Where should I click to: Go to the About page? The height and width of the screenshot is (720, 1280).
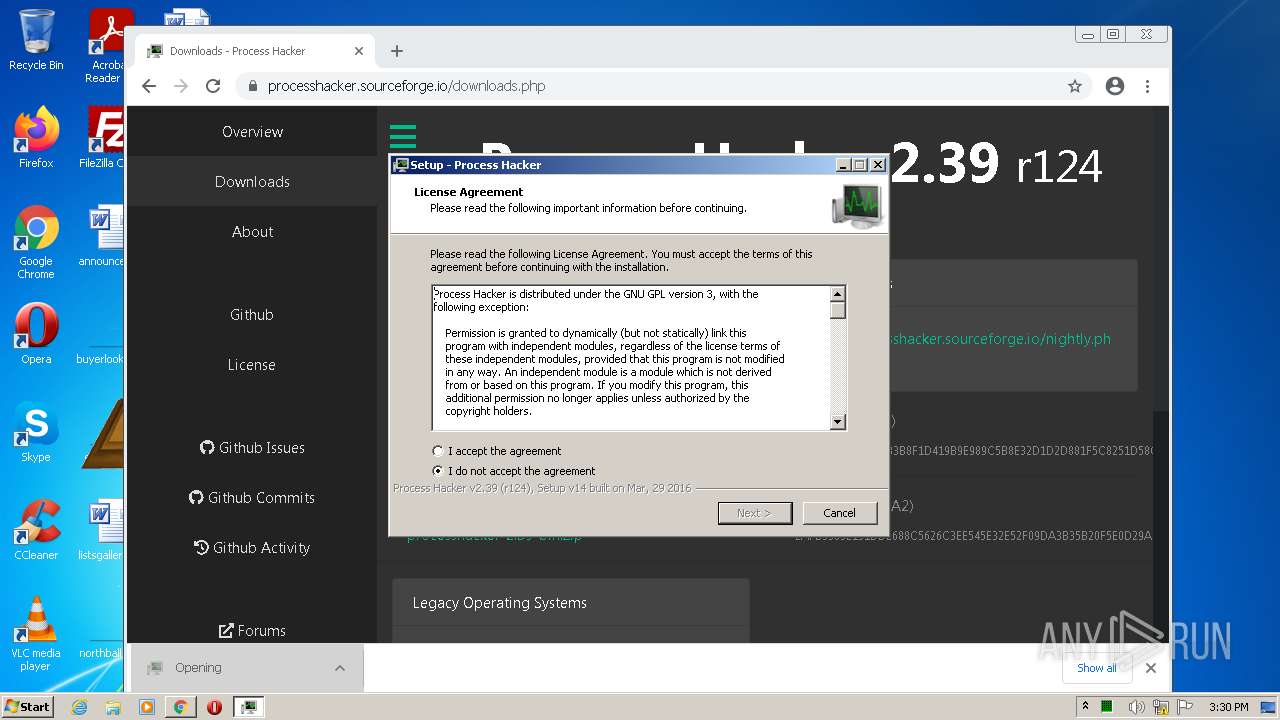(x=252, y=231)
